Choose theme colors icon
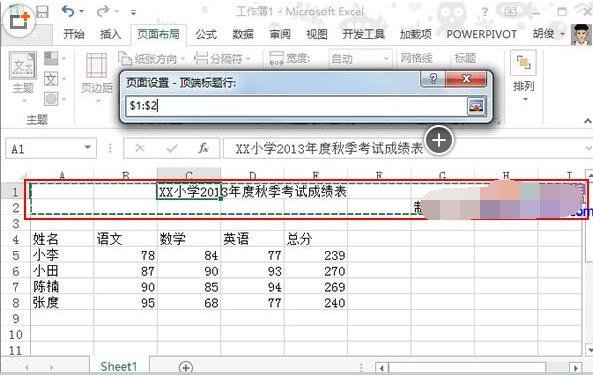Viewport: 593px width, 375px height. tap(54, 59)
